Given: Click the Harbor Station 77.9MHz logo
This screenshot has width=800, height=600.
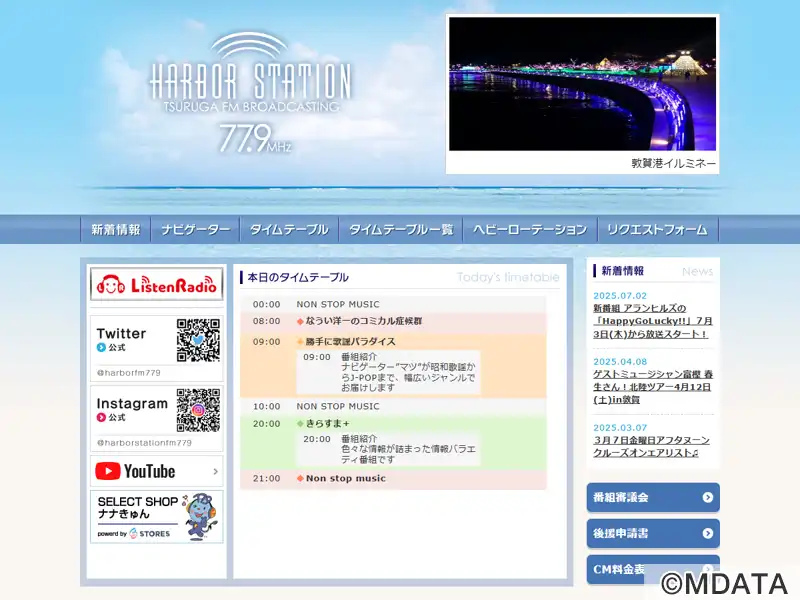Looking at the screenshot, I should pos(251,93).
